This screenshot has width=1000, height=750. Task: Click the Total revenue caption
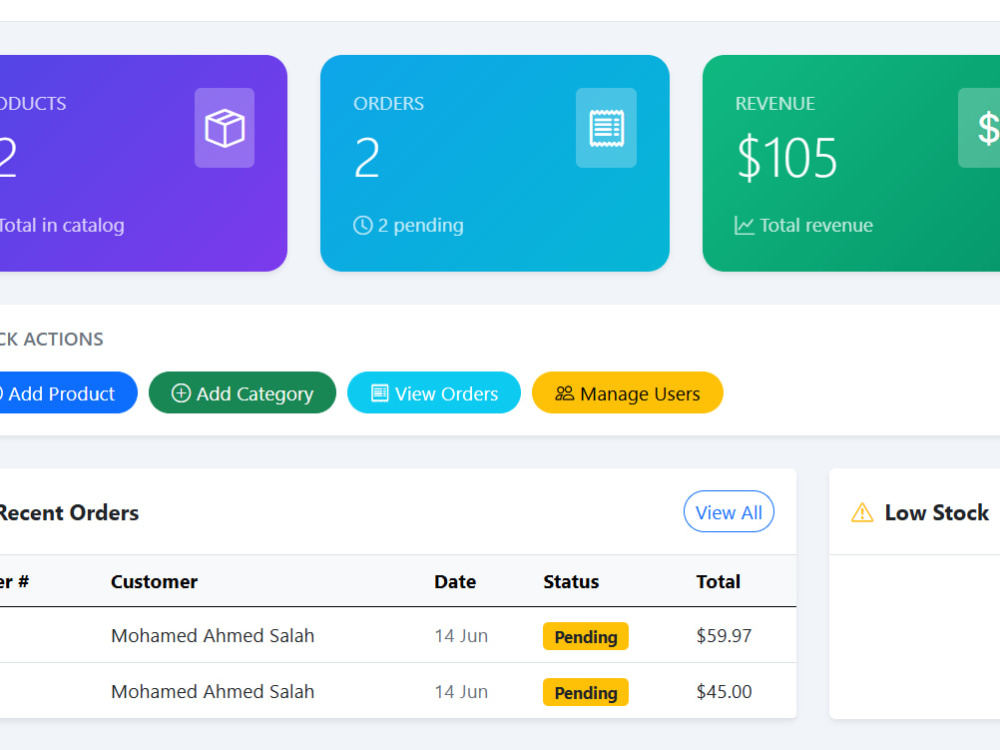[x=816, y=225]
